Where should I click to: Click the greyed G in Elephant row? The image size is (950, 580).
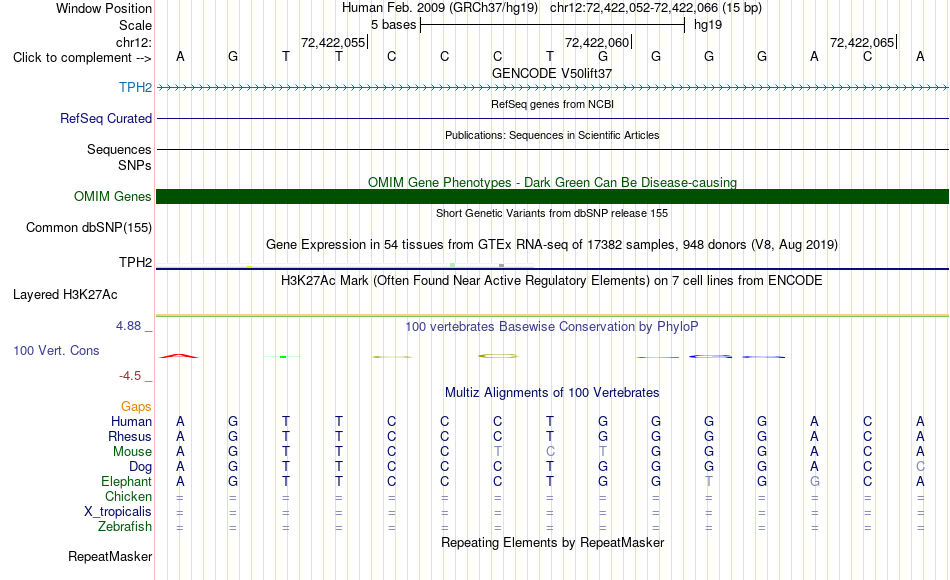(x=814, y=481)
